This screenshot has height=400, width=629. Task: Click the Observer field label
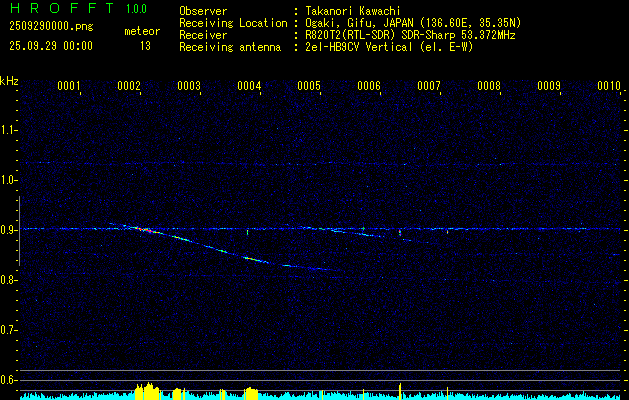(x=203, y=11)
